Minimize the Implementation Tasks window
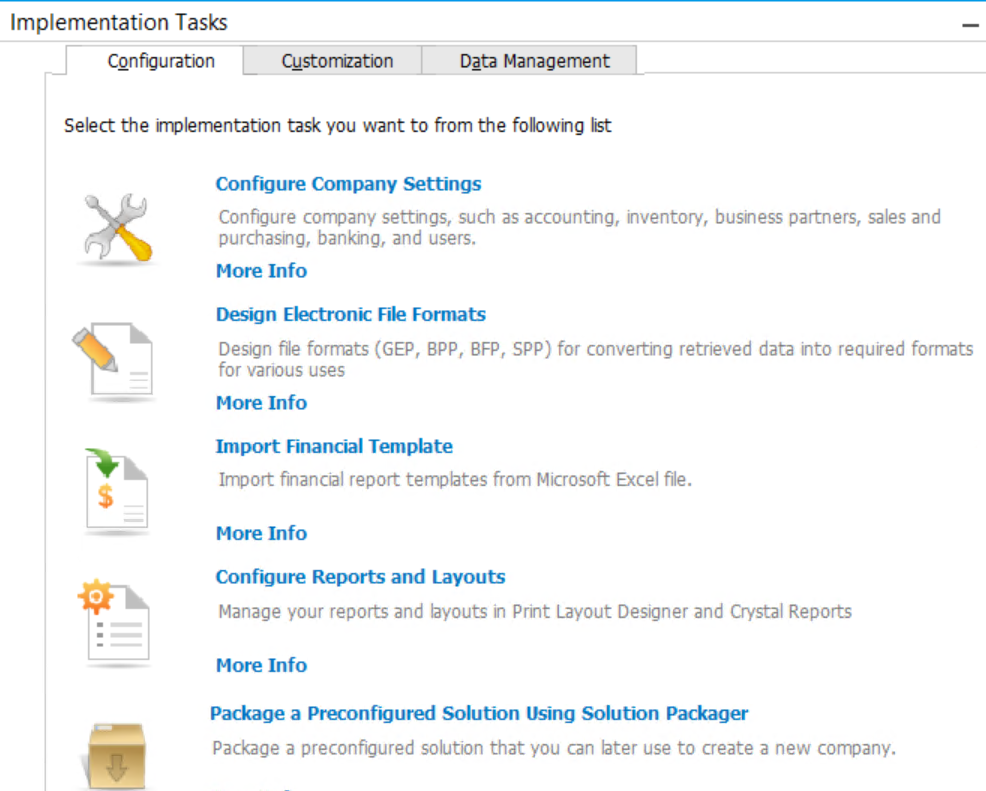This screenshot has width=986, height=791. [969, 25]
